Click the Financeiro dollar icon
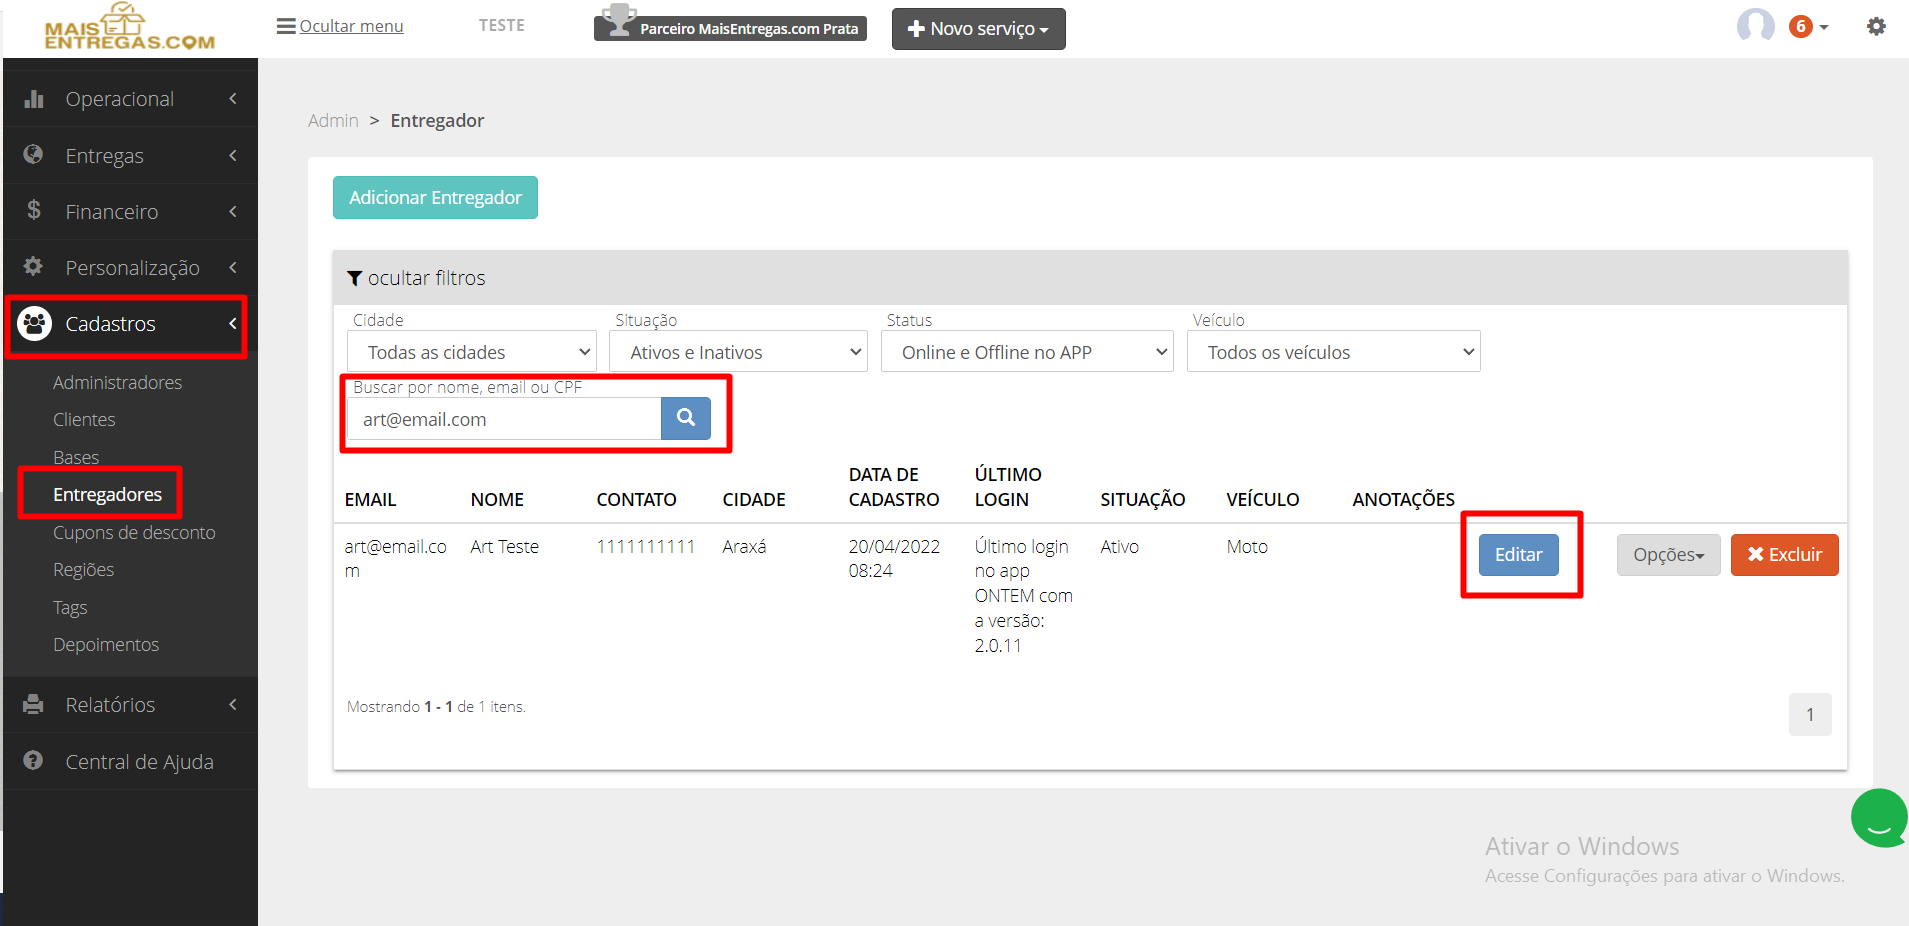 point(34,210)
